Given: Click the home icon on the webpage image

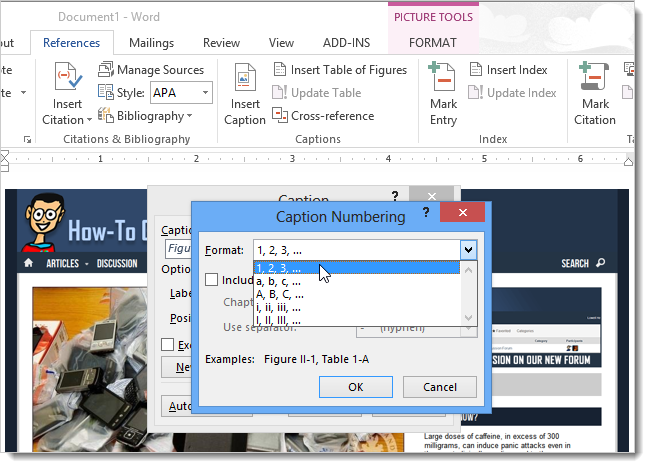Looking at the screenshot, I should (28, 263).
